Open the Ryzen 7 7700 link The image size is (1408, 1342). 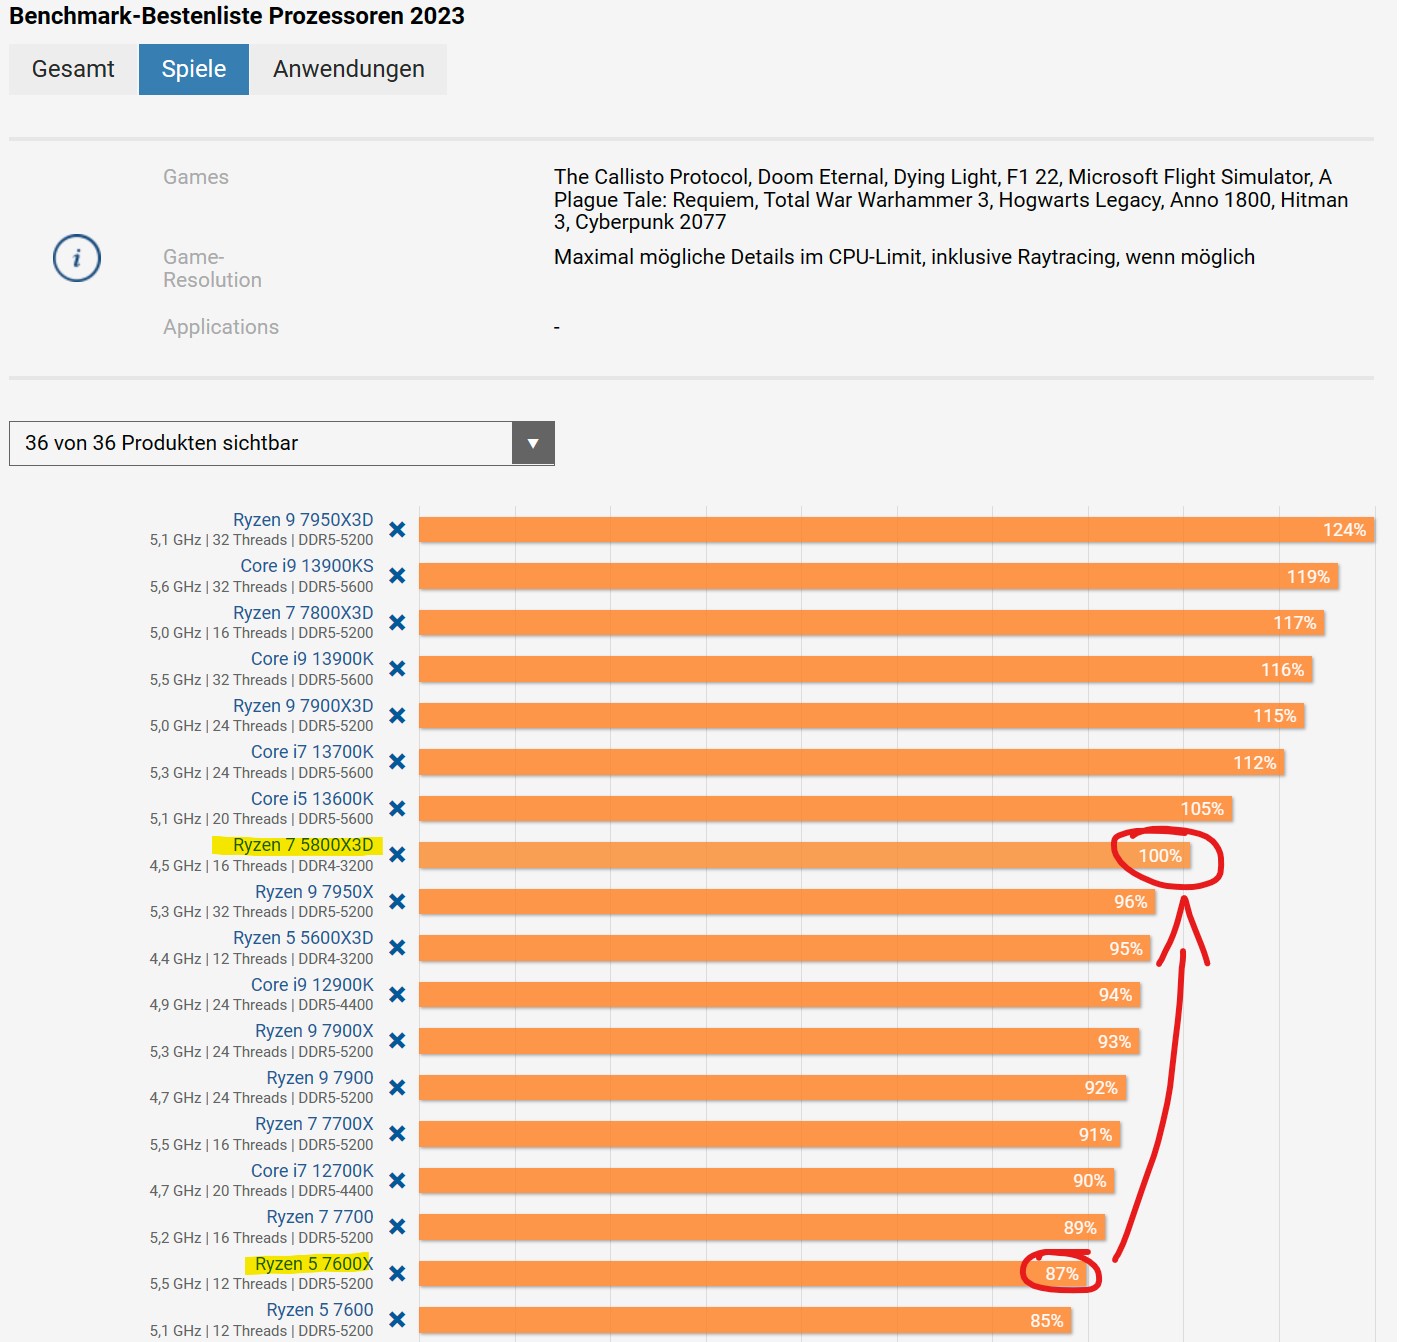[320, 1217]
